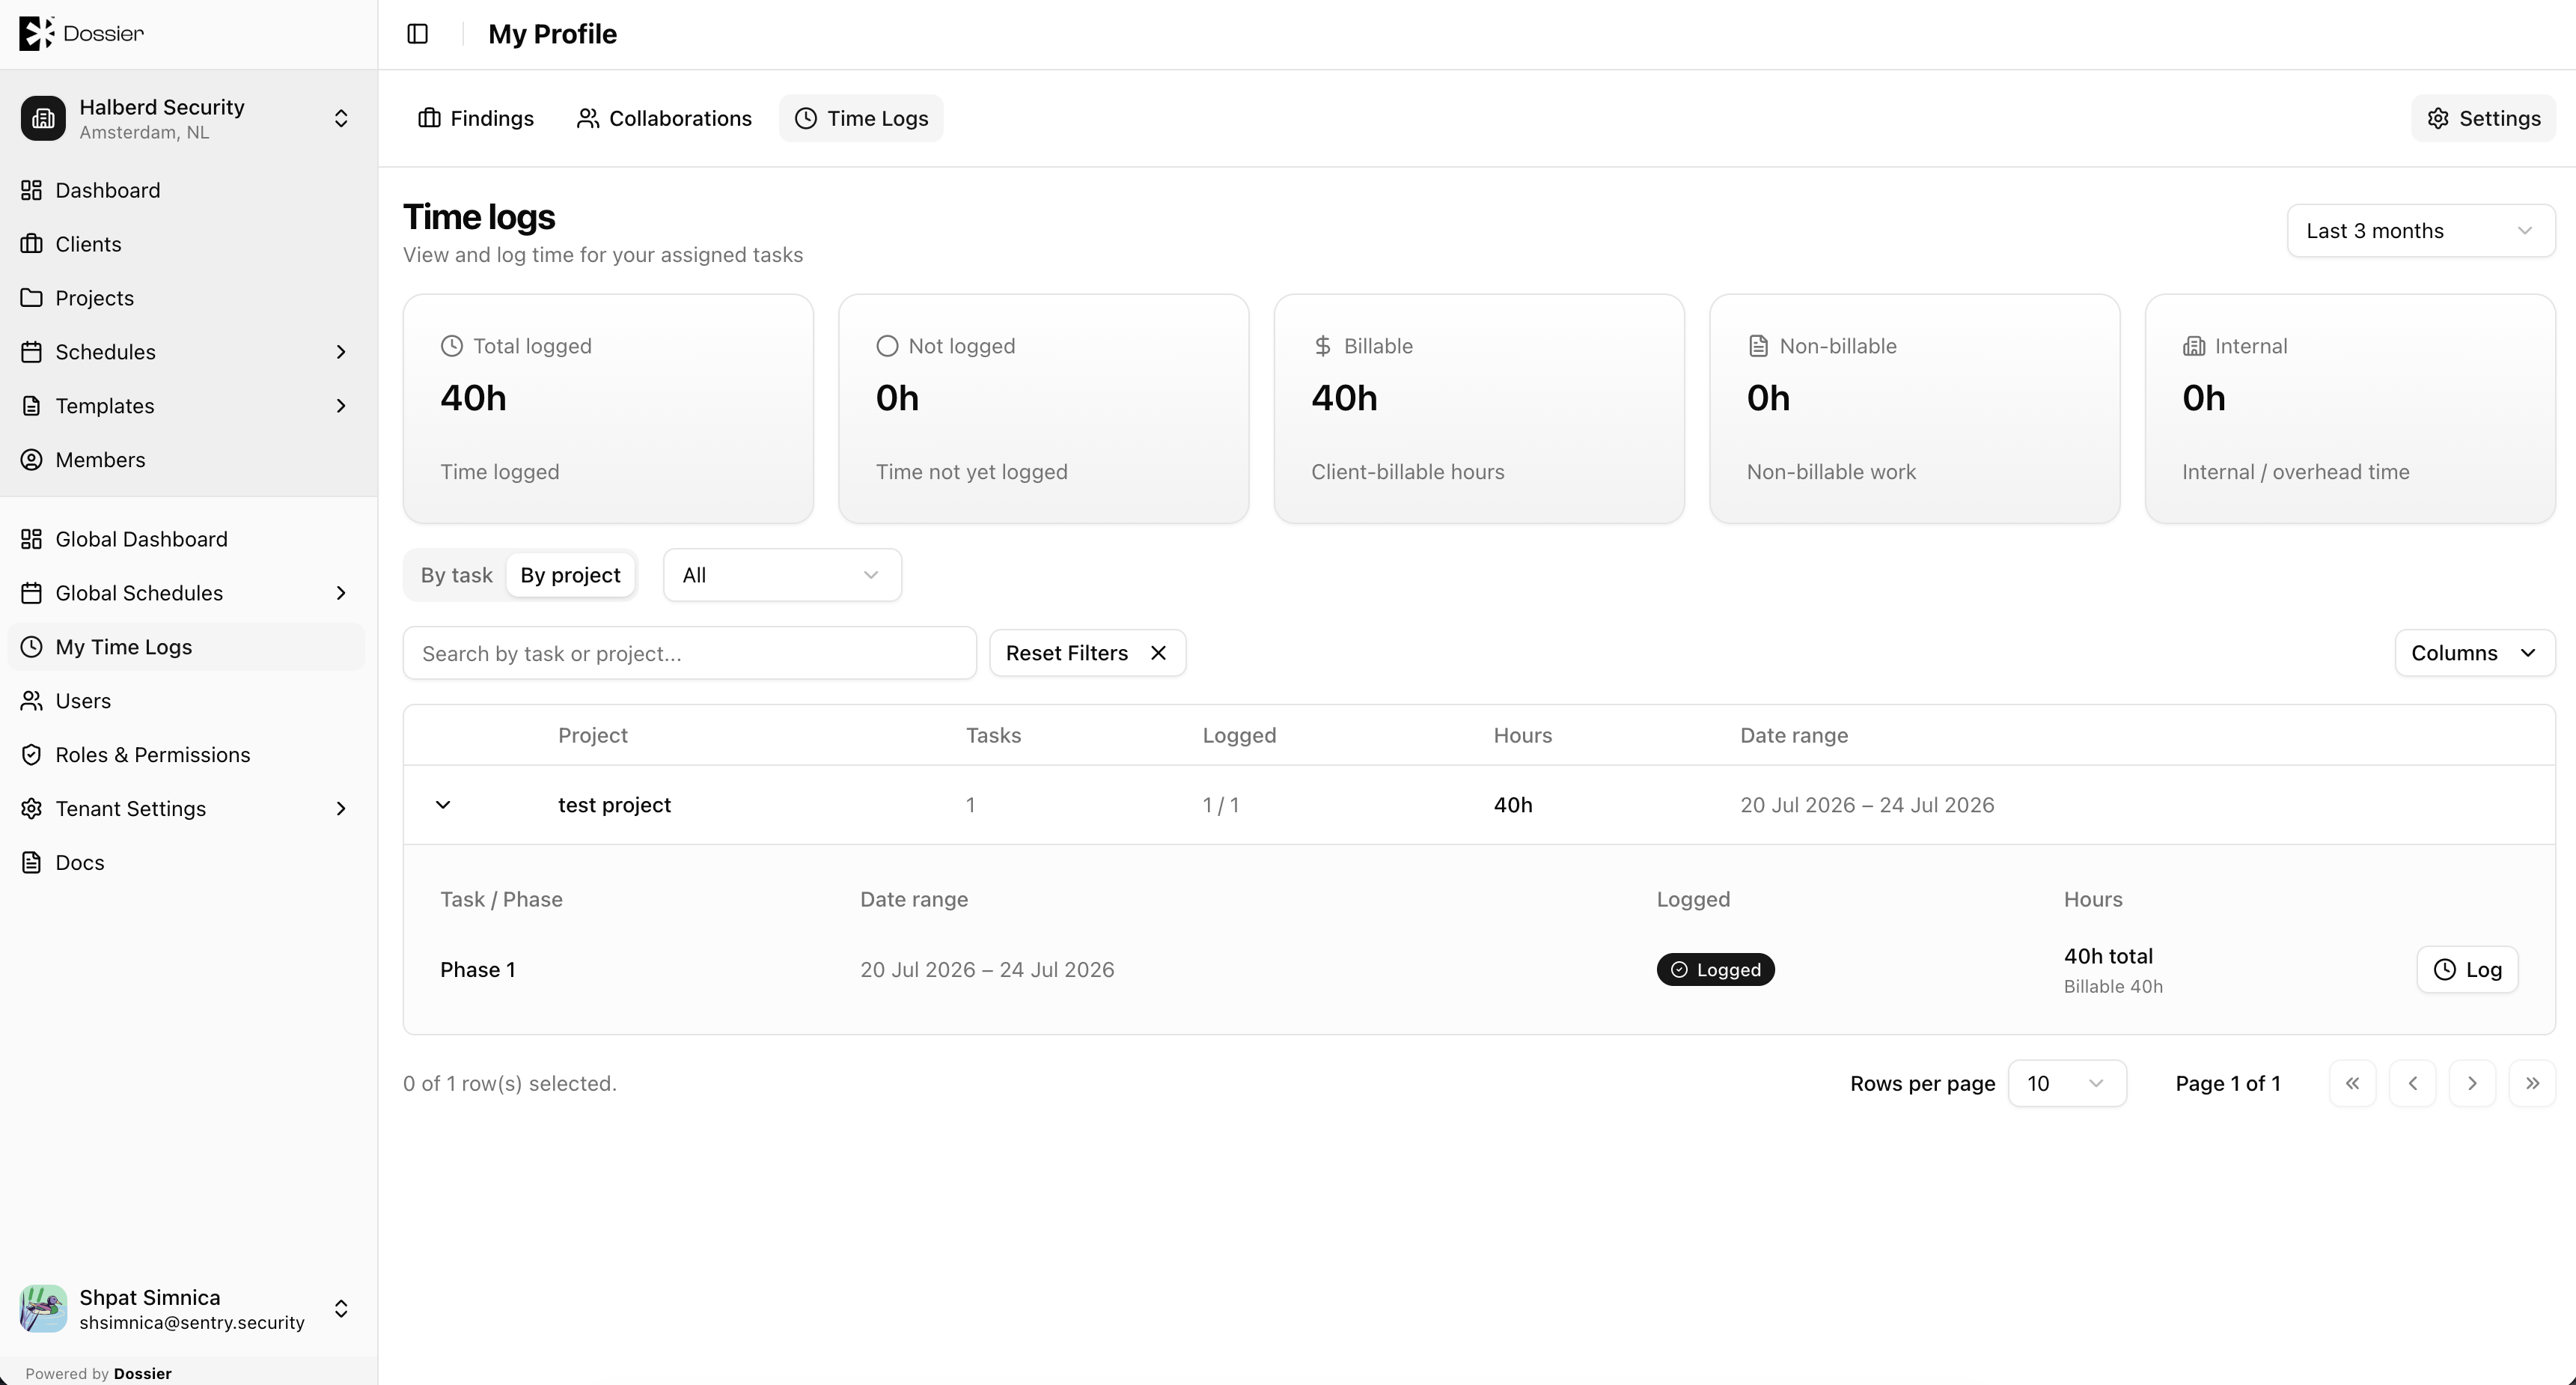Click Halberd Security building icon
This screenshot has width=2576, height=1385.
pos(43,118)
